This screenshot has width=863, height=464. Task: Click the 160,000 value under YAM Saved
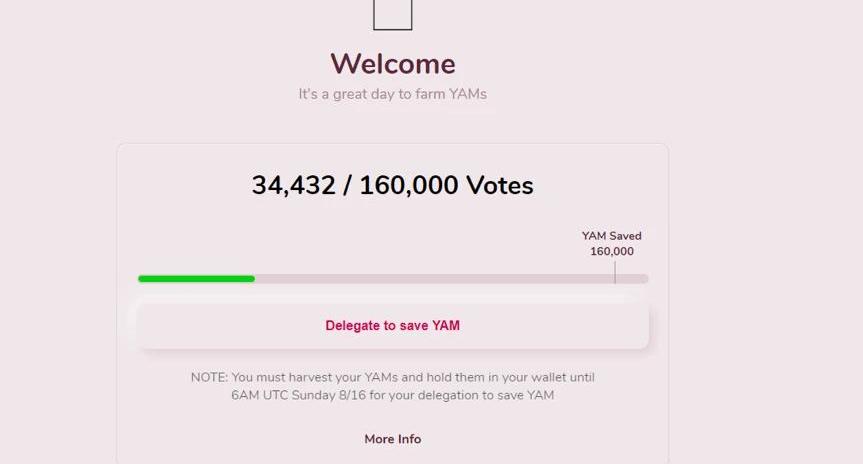coord(611,252)
